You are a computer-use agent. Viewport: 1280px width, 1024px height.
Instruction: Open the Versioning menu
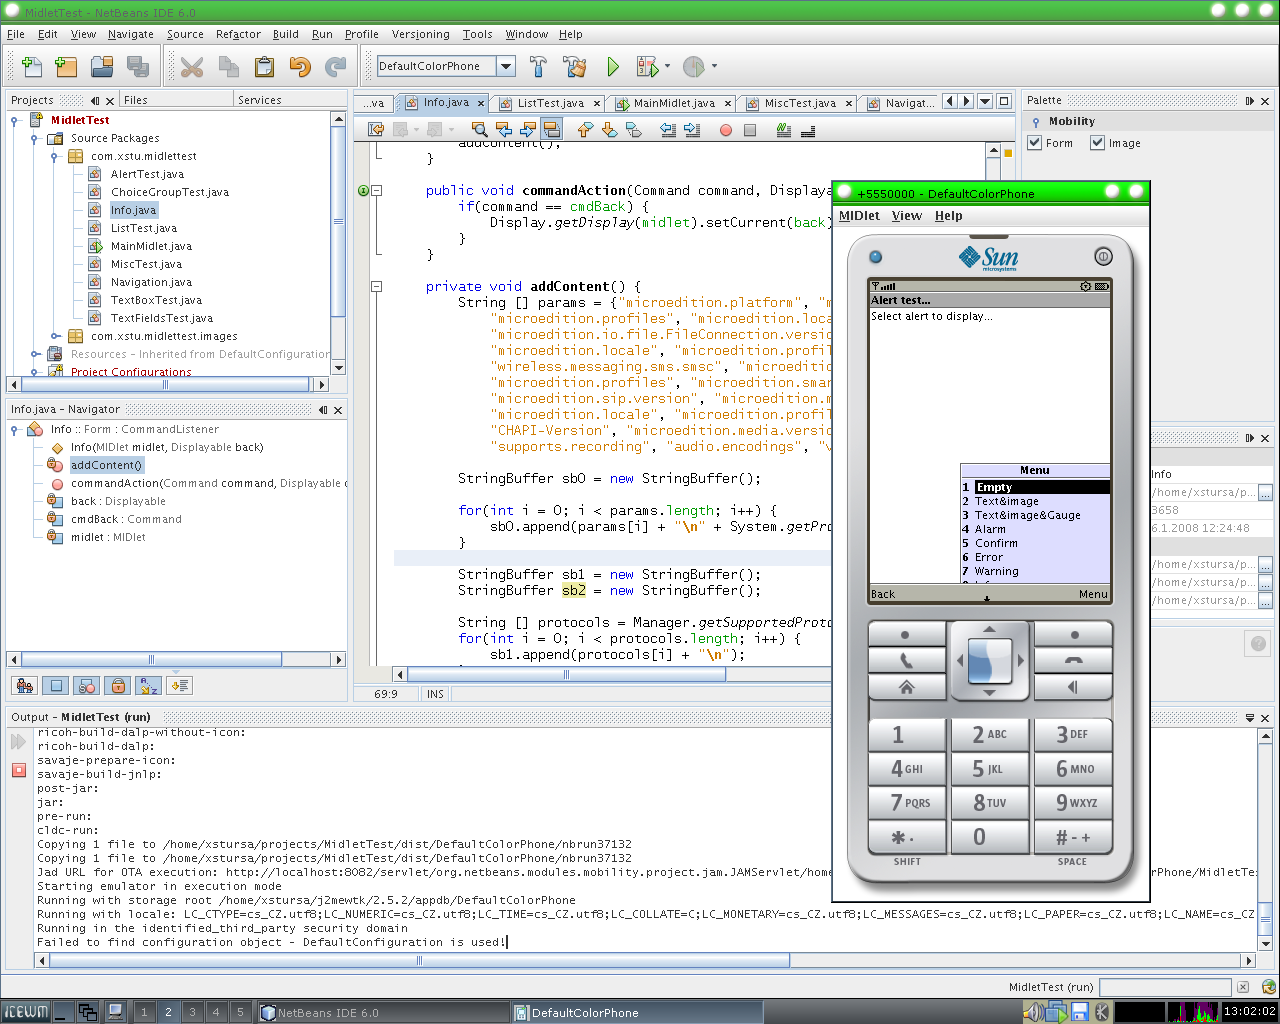click(x=420, y=34)
